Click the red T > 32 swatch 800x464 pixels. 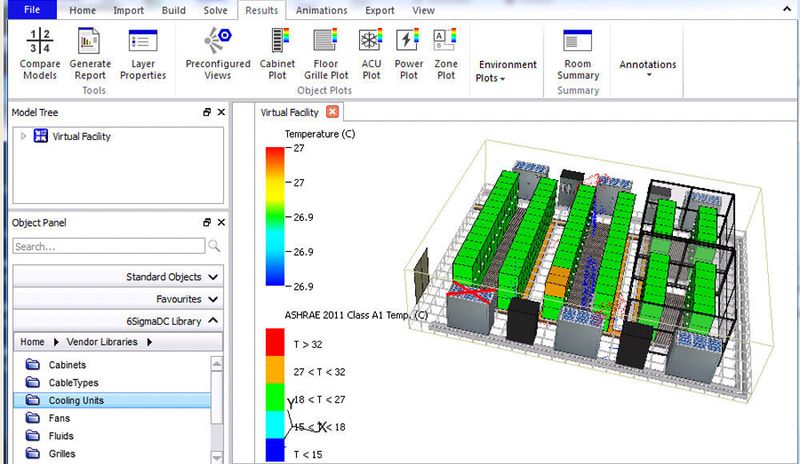click(275, 342)
